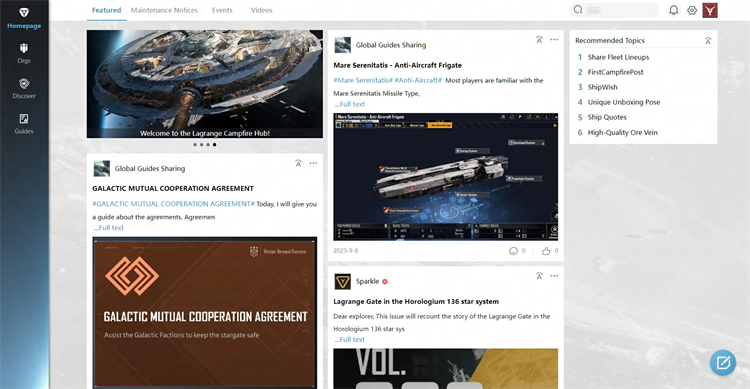
Task: Go to the Discover sidebar page
Action: [x=24, y=89]
